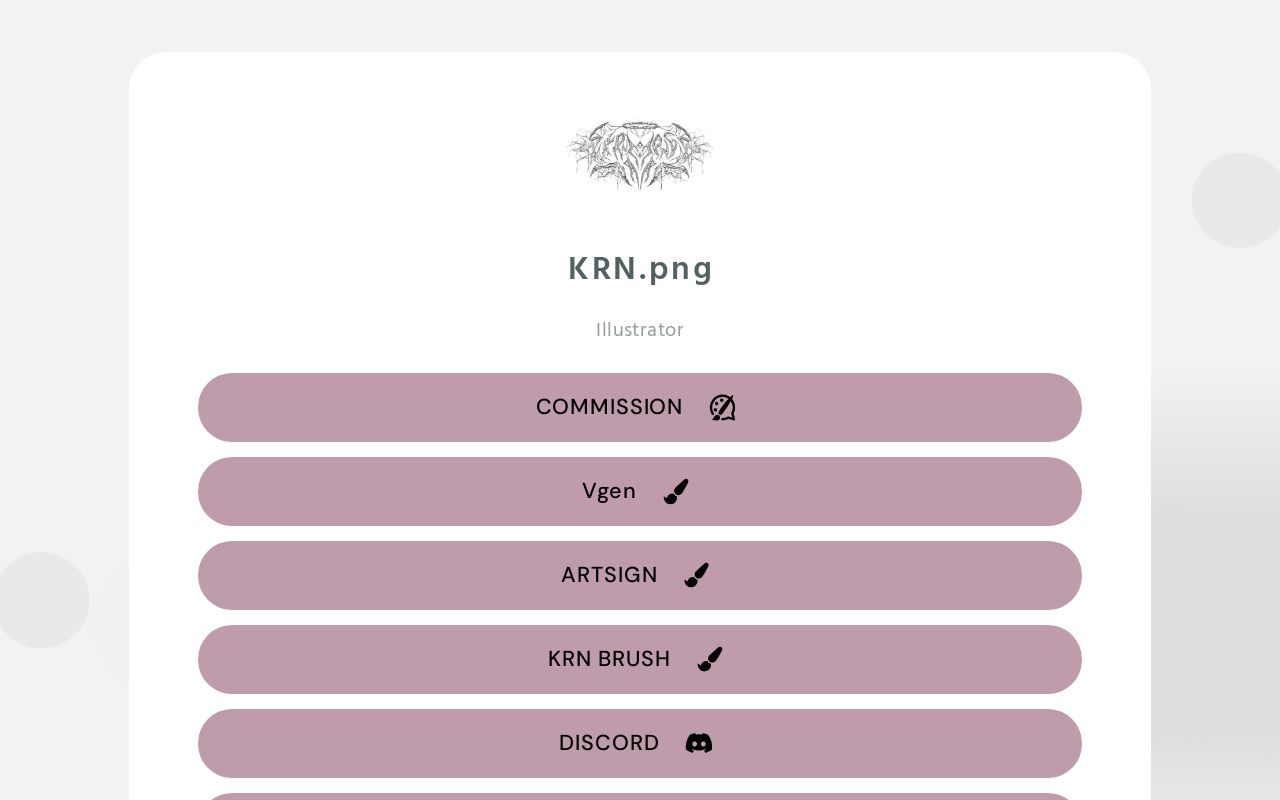Click the Discord face icon inside its button
Image resolution: width=1280 pixels, height=800 pixels.
click(x=699, y=743)
